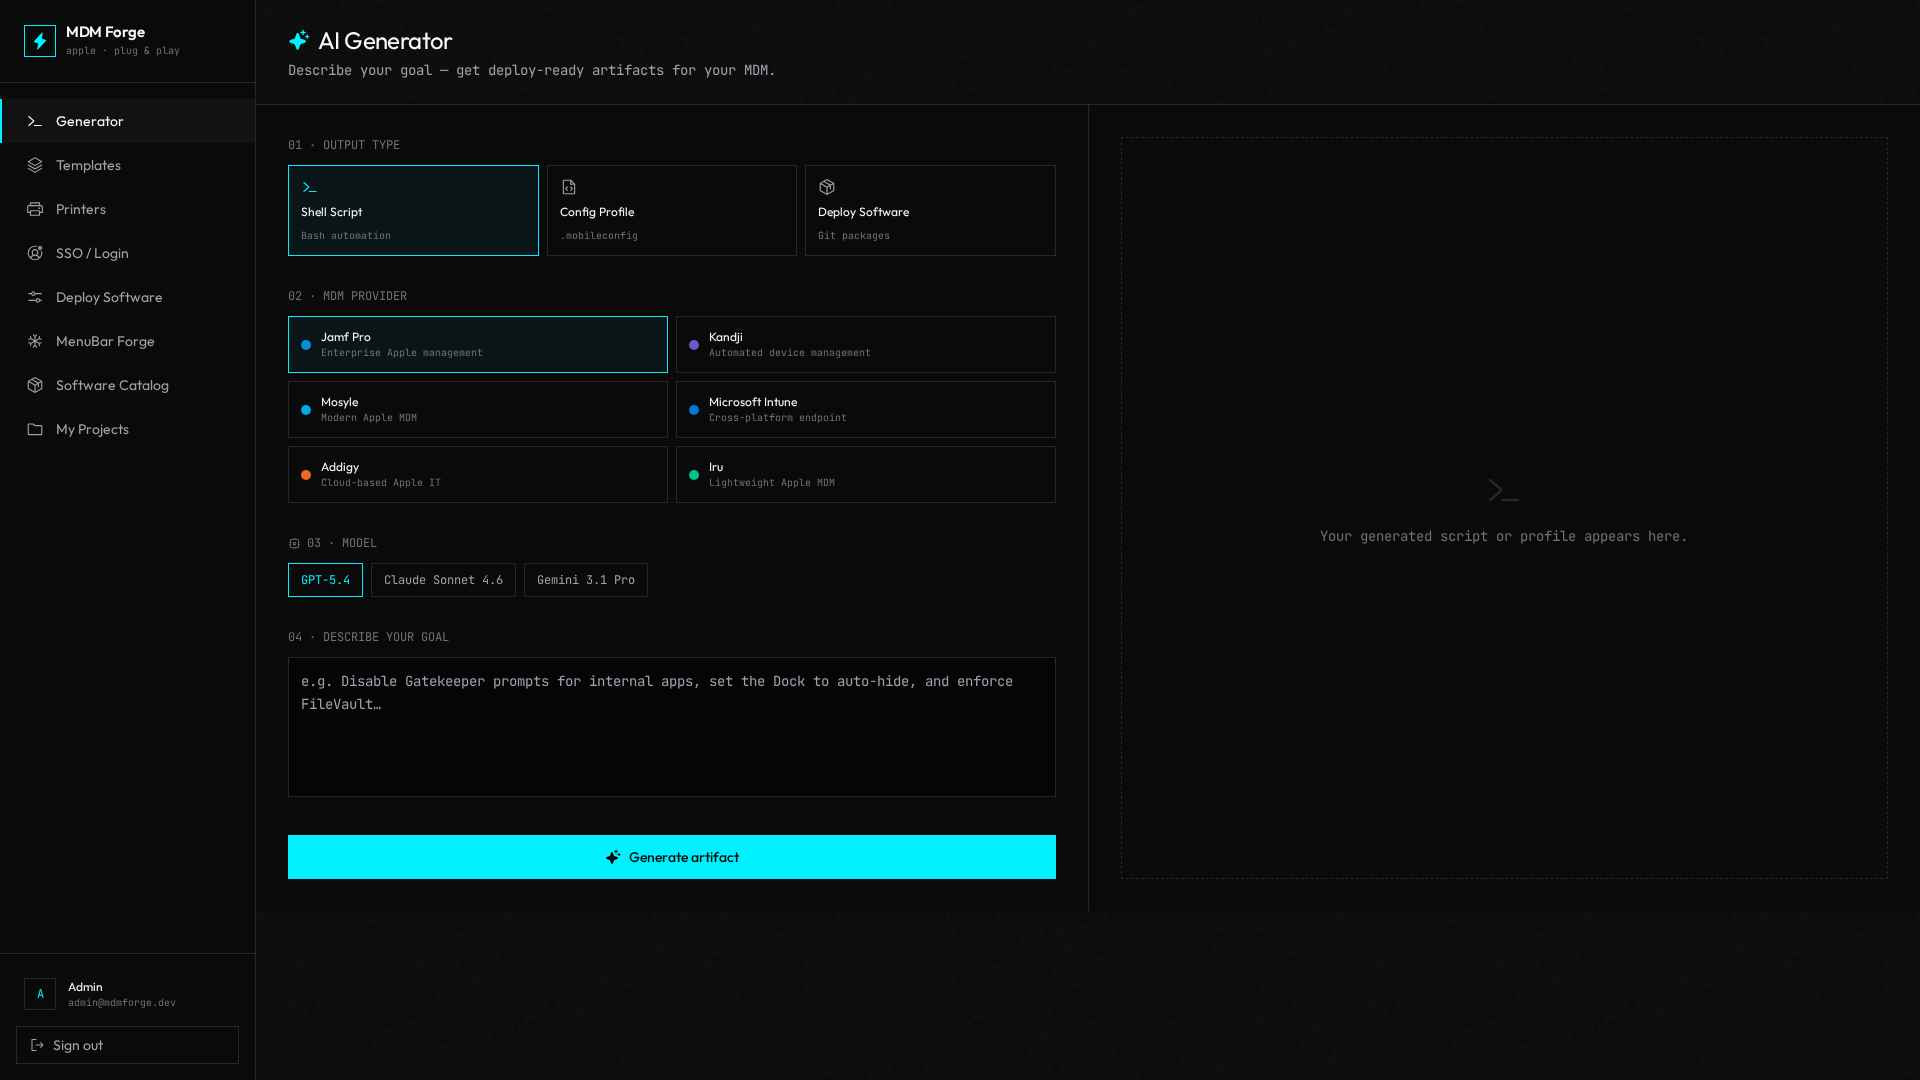Switch model to Gemini 3.1 Pro
This screenshot has height=1080, width=1920.
585,580
